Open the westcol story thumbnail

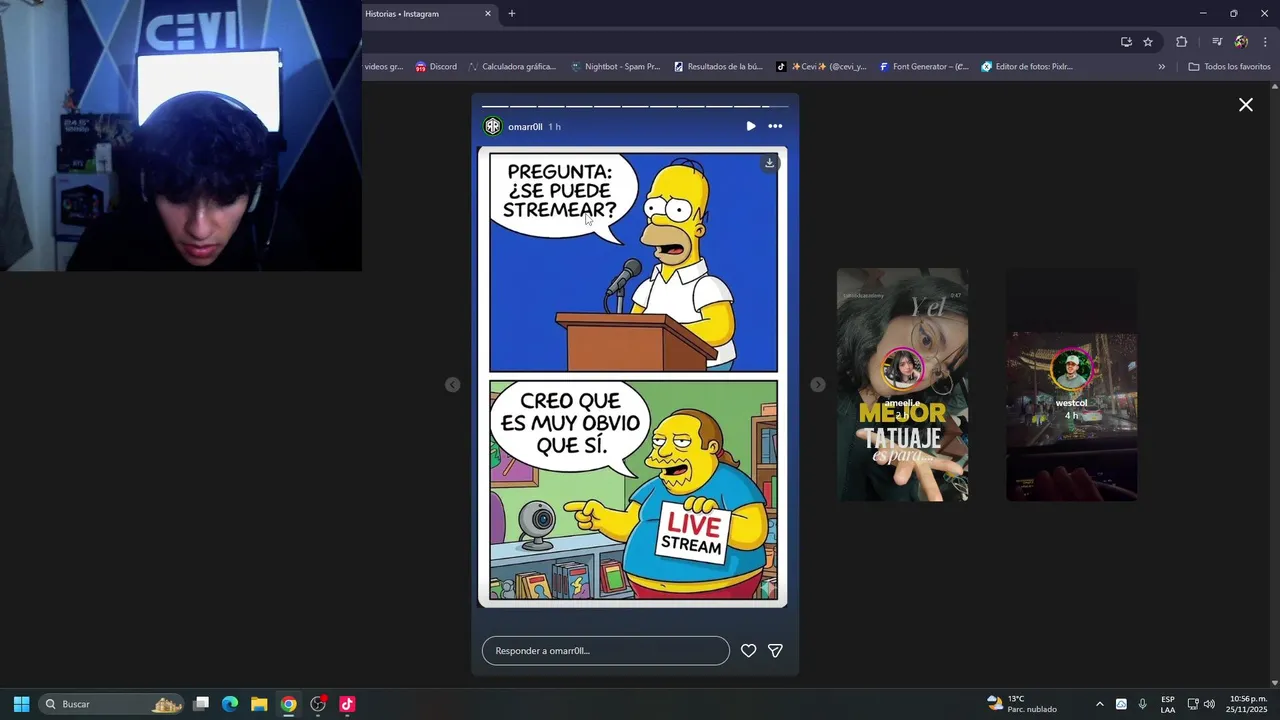[x=1071, y=385]
